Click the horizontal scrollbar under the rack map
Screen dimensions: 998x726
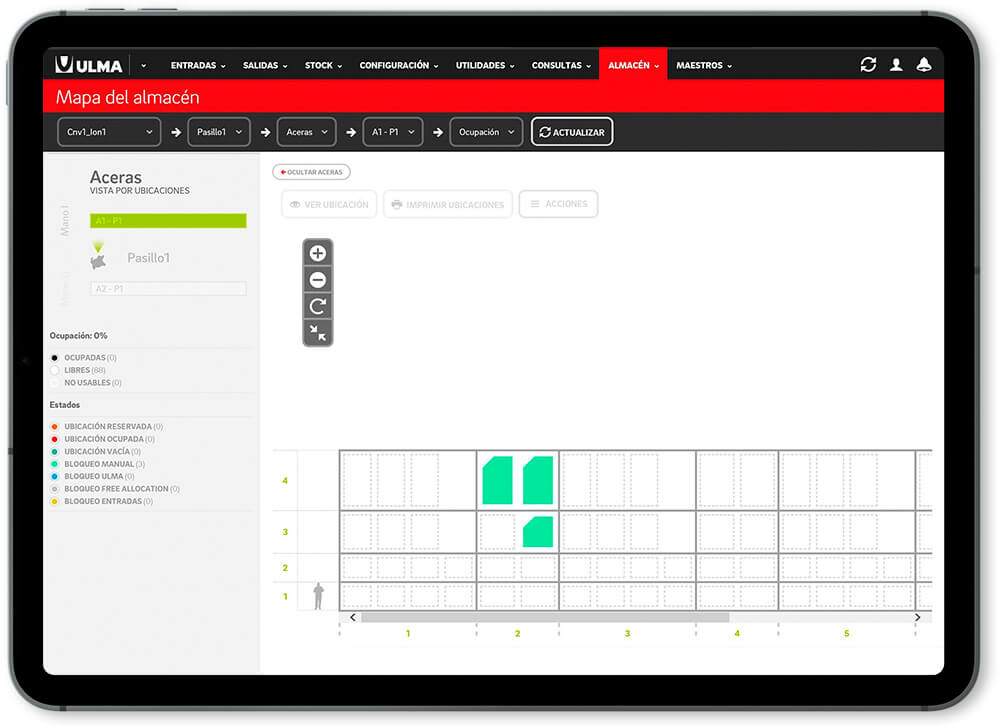(x=545, y=618)
